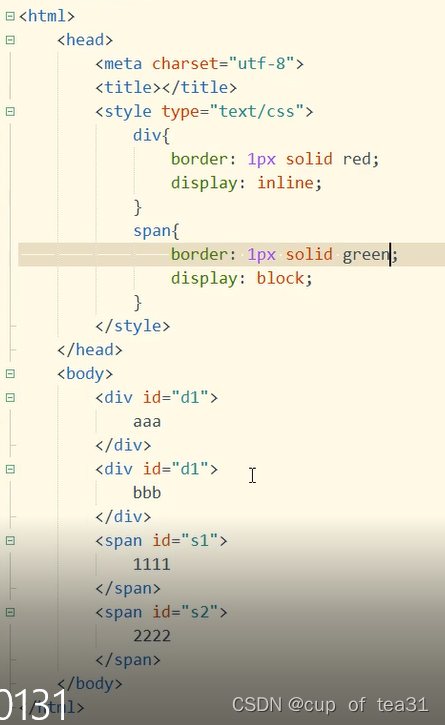Click the </div> tag following bbb
This screenshot has width=445, height=725.
click(123, 517)
